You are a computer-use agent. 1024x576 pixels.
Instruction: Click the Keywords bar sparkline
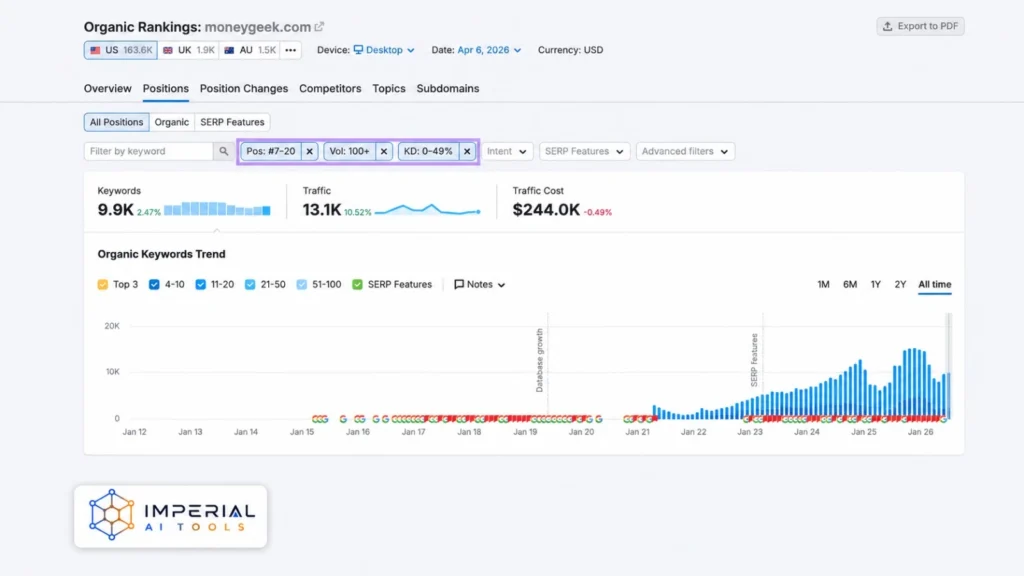pos(217,209)
